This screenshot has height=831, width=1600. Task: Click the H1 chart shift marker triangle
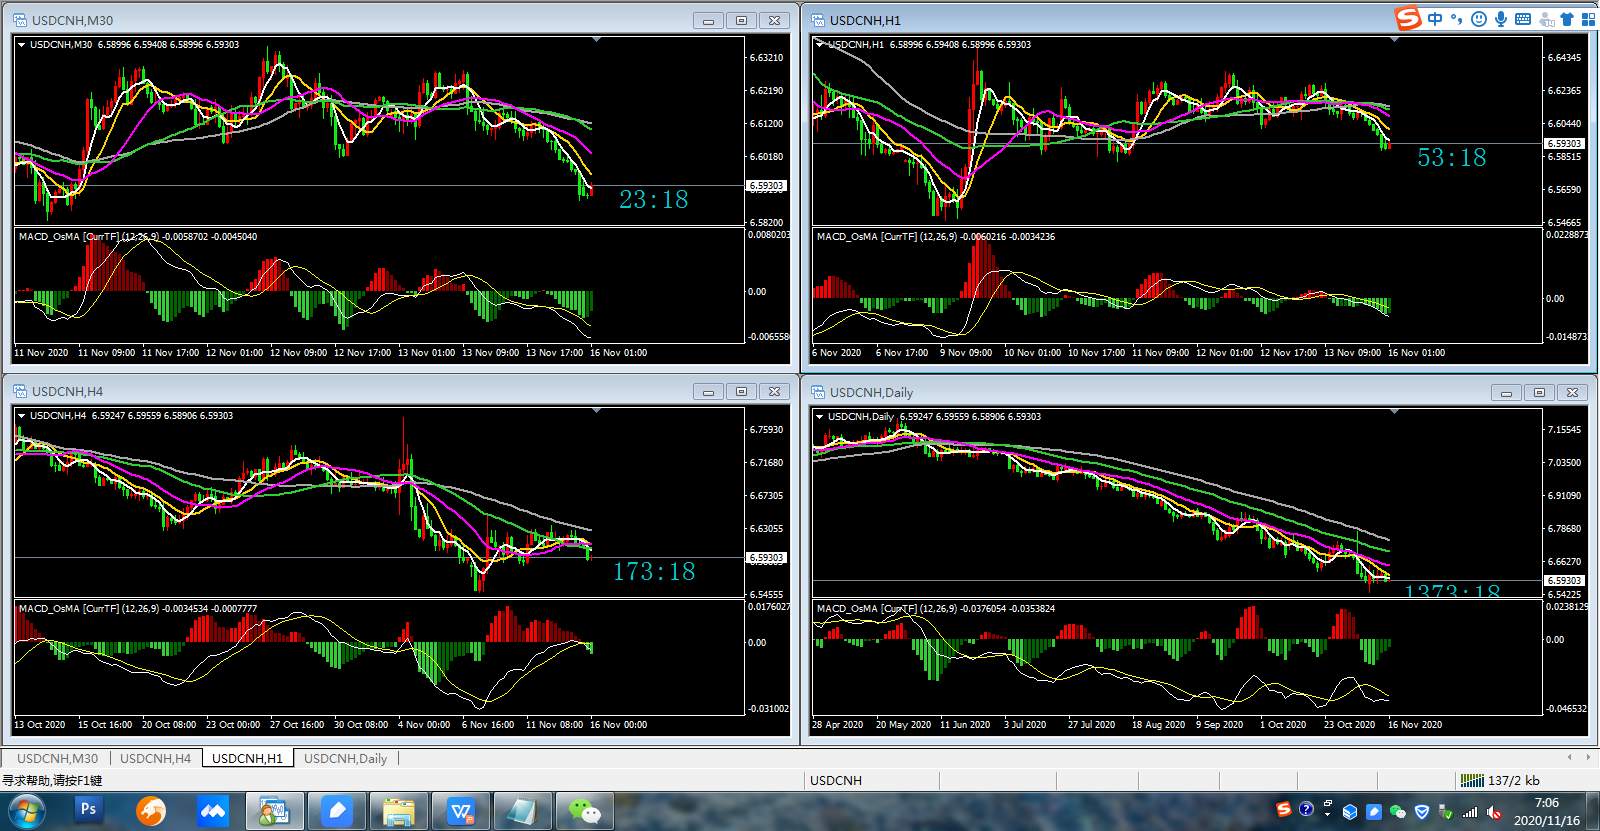[1394, 40]
